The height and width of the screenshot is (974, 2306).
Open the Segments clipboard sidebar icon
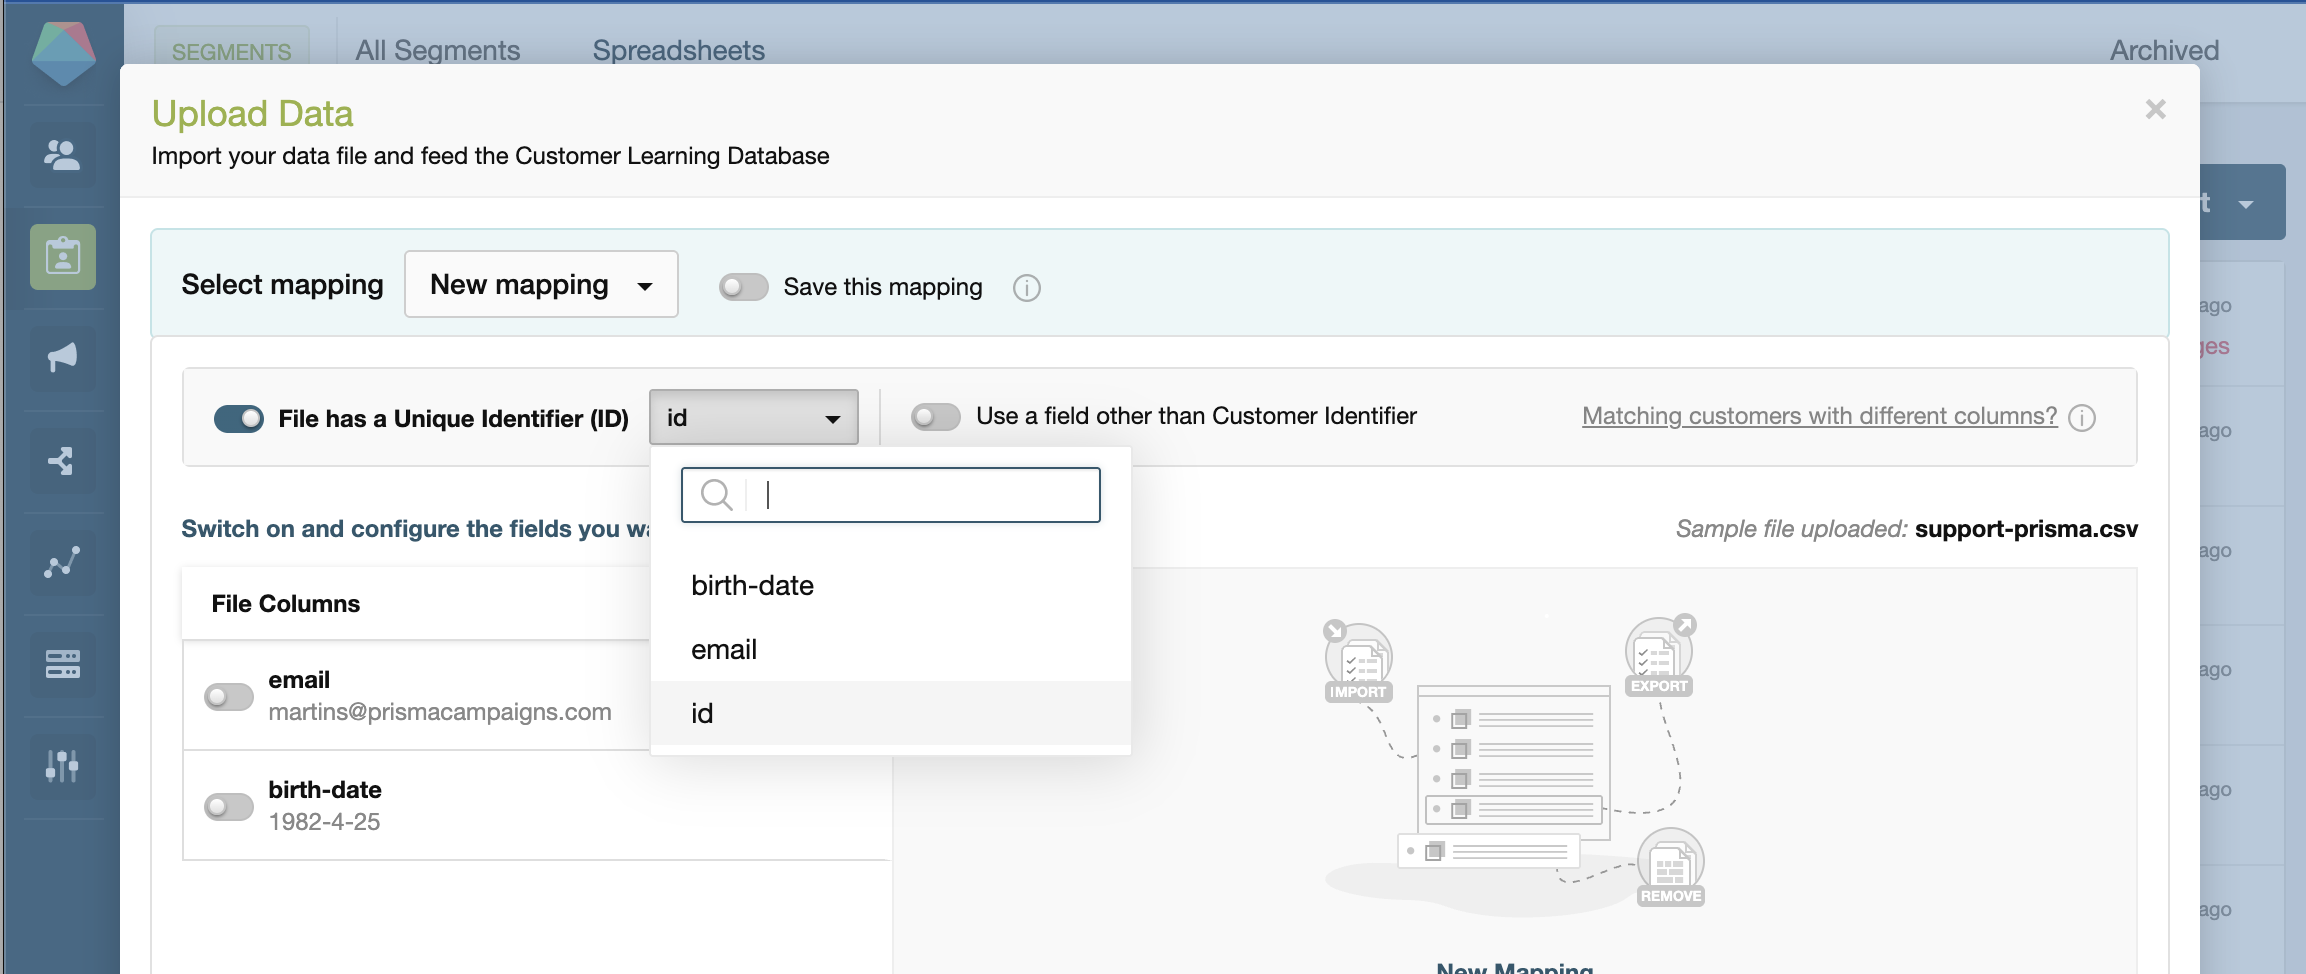(x=63, y=257)
